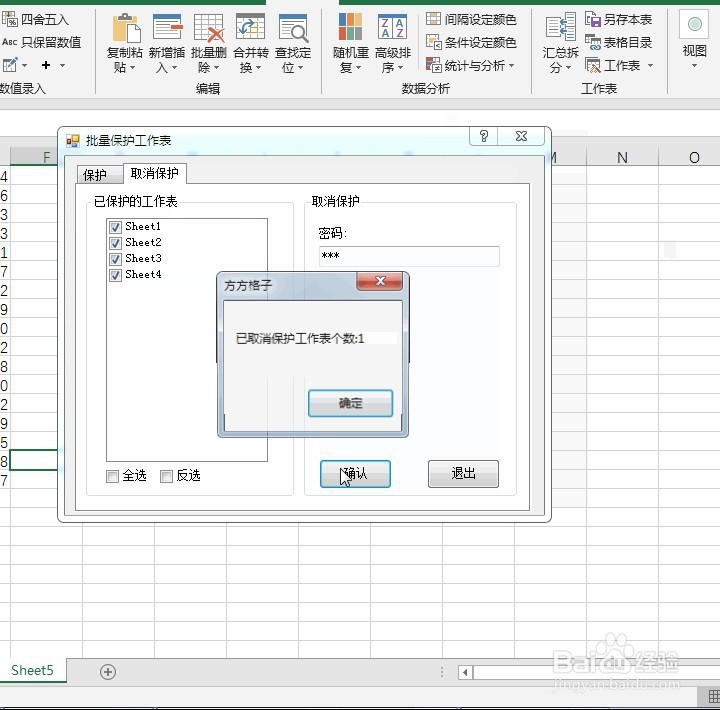
Task: Check the 全选 checkbox
Action: click(x=112, y=476)
